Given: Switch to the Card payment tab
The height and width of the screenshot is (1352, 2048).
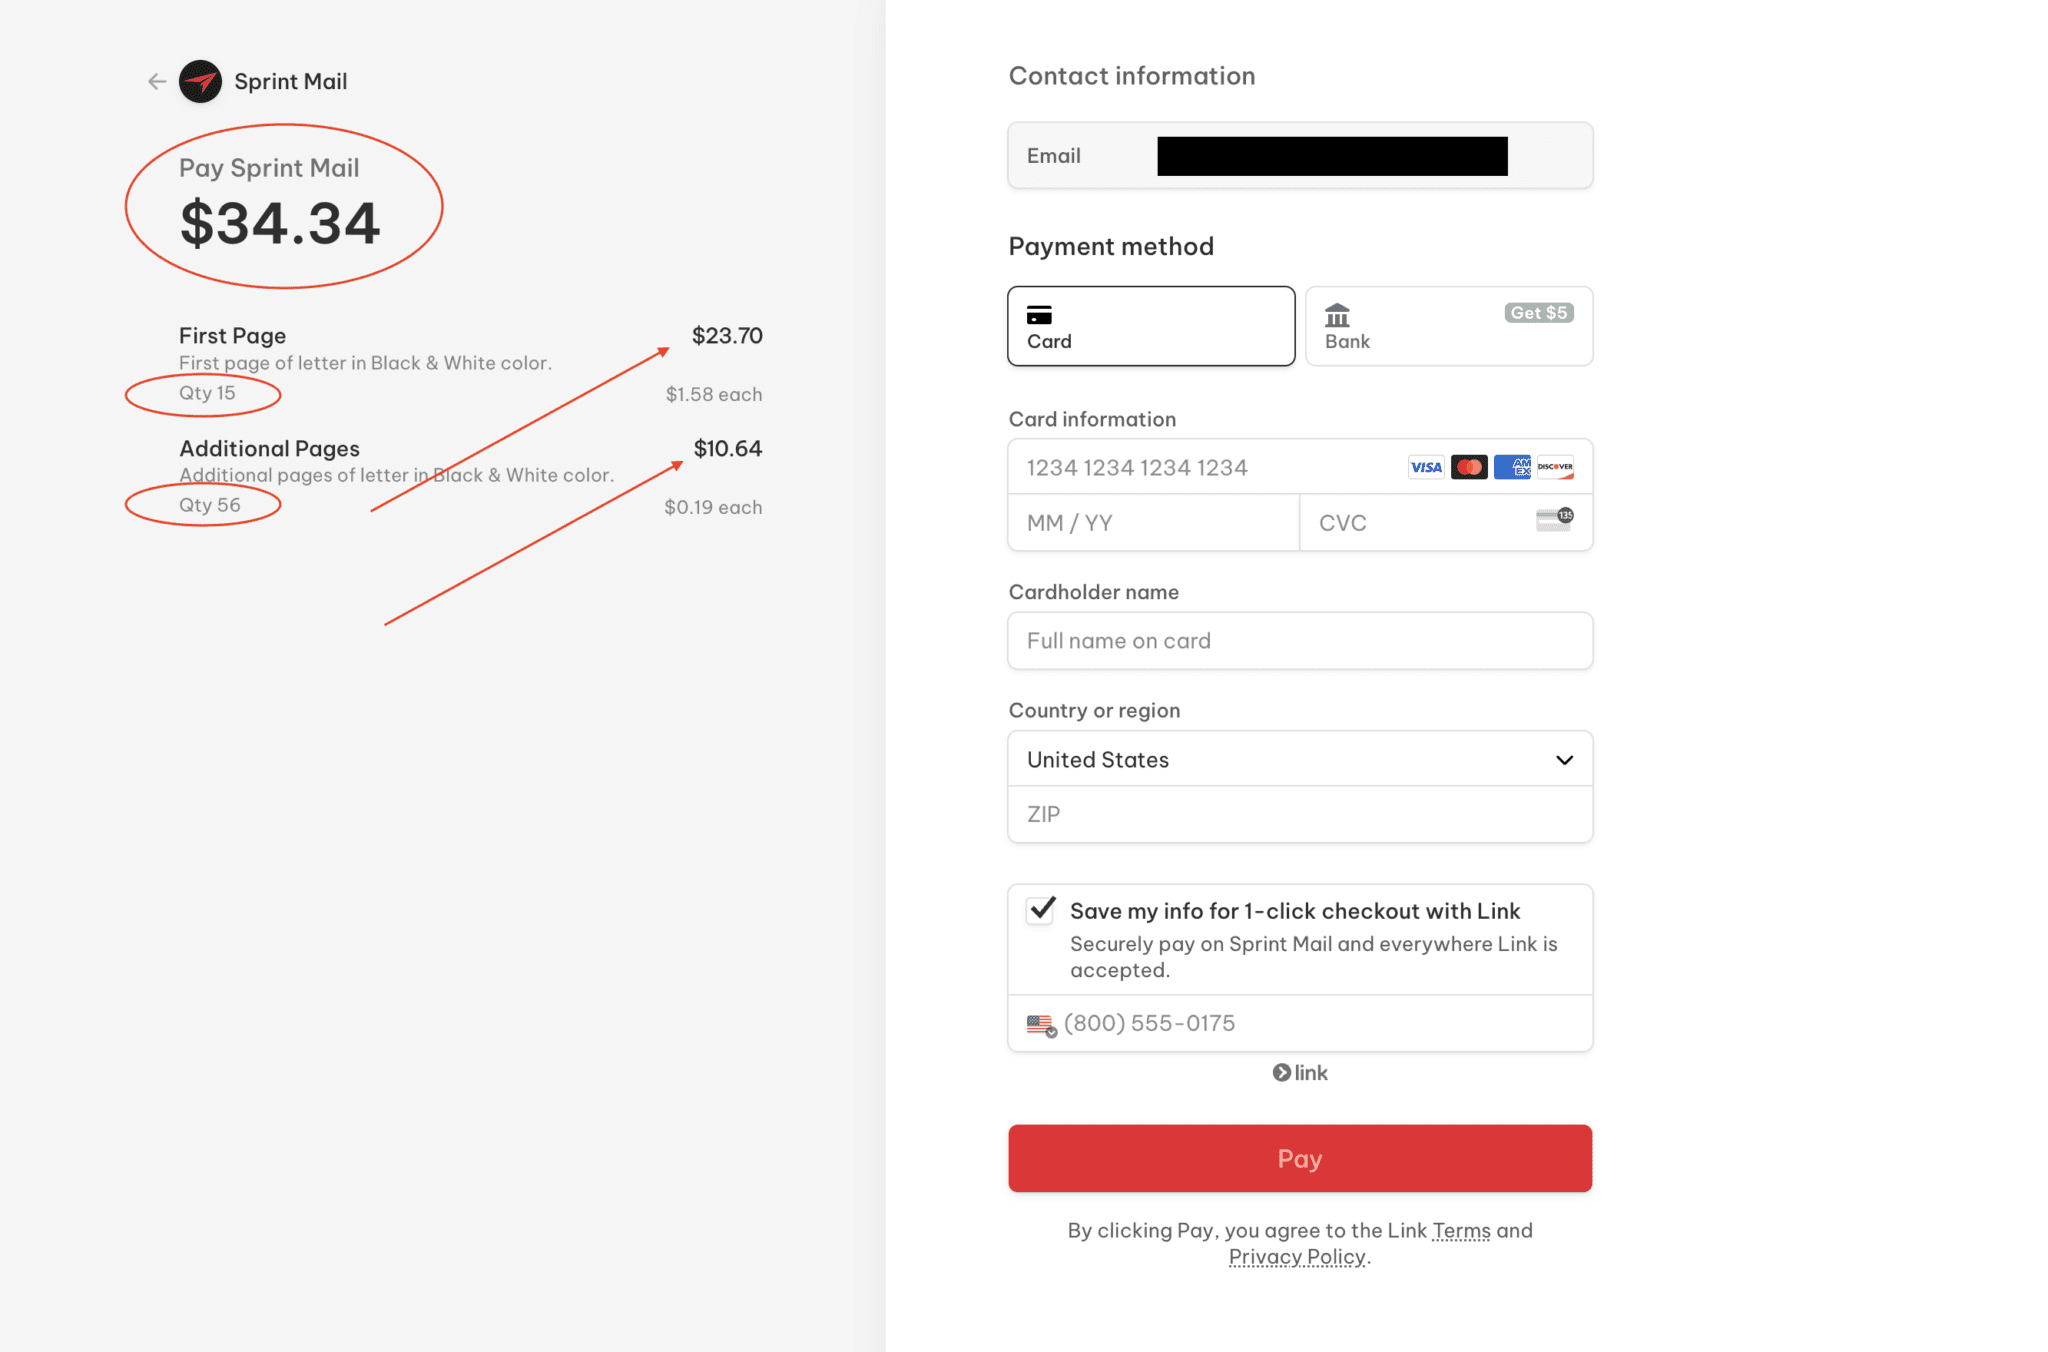Looking at the screenshot, I should point(1150,326).
